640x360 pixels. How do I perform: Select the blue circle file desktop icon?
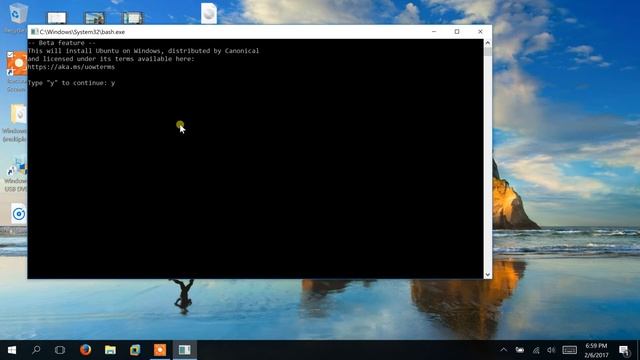click(18, 213)
